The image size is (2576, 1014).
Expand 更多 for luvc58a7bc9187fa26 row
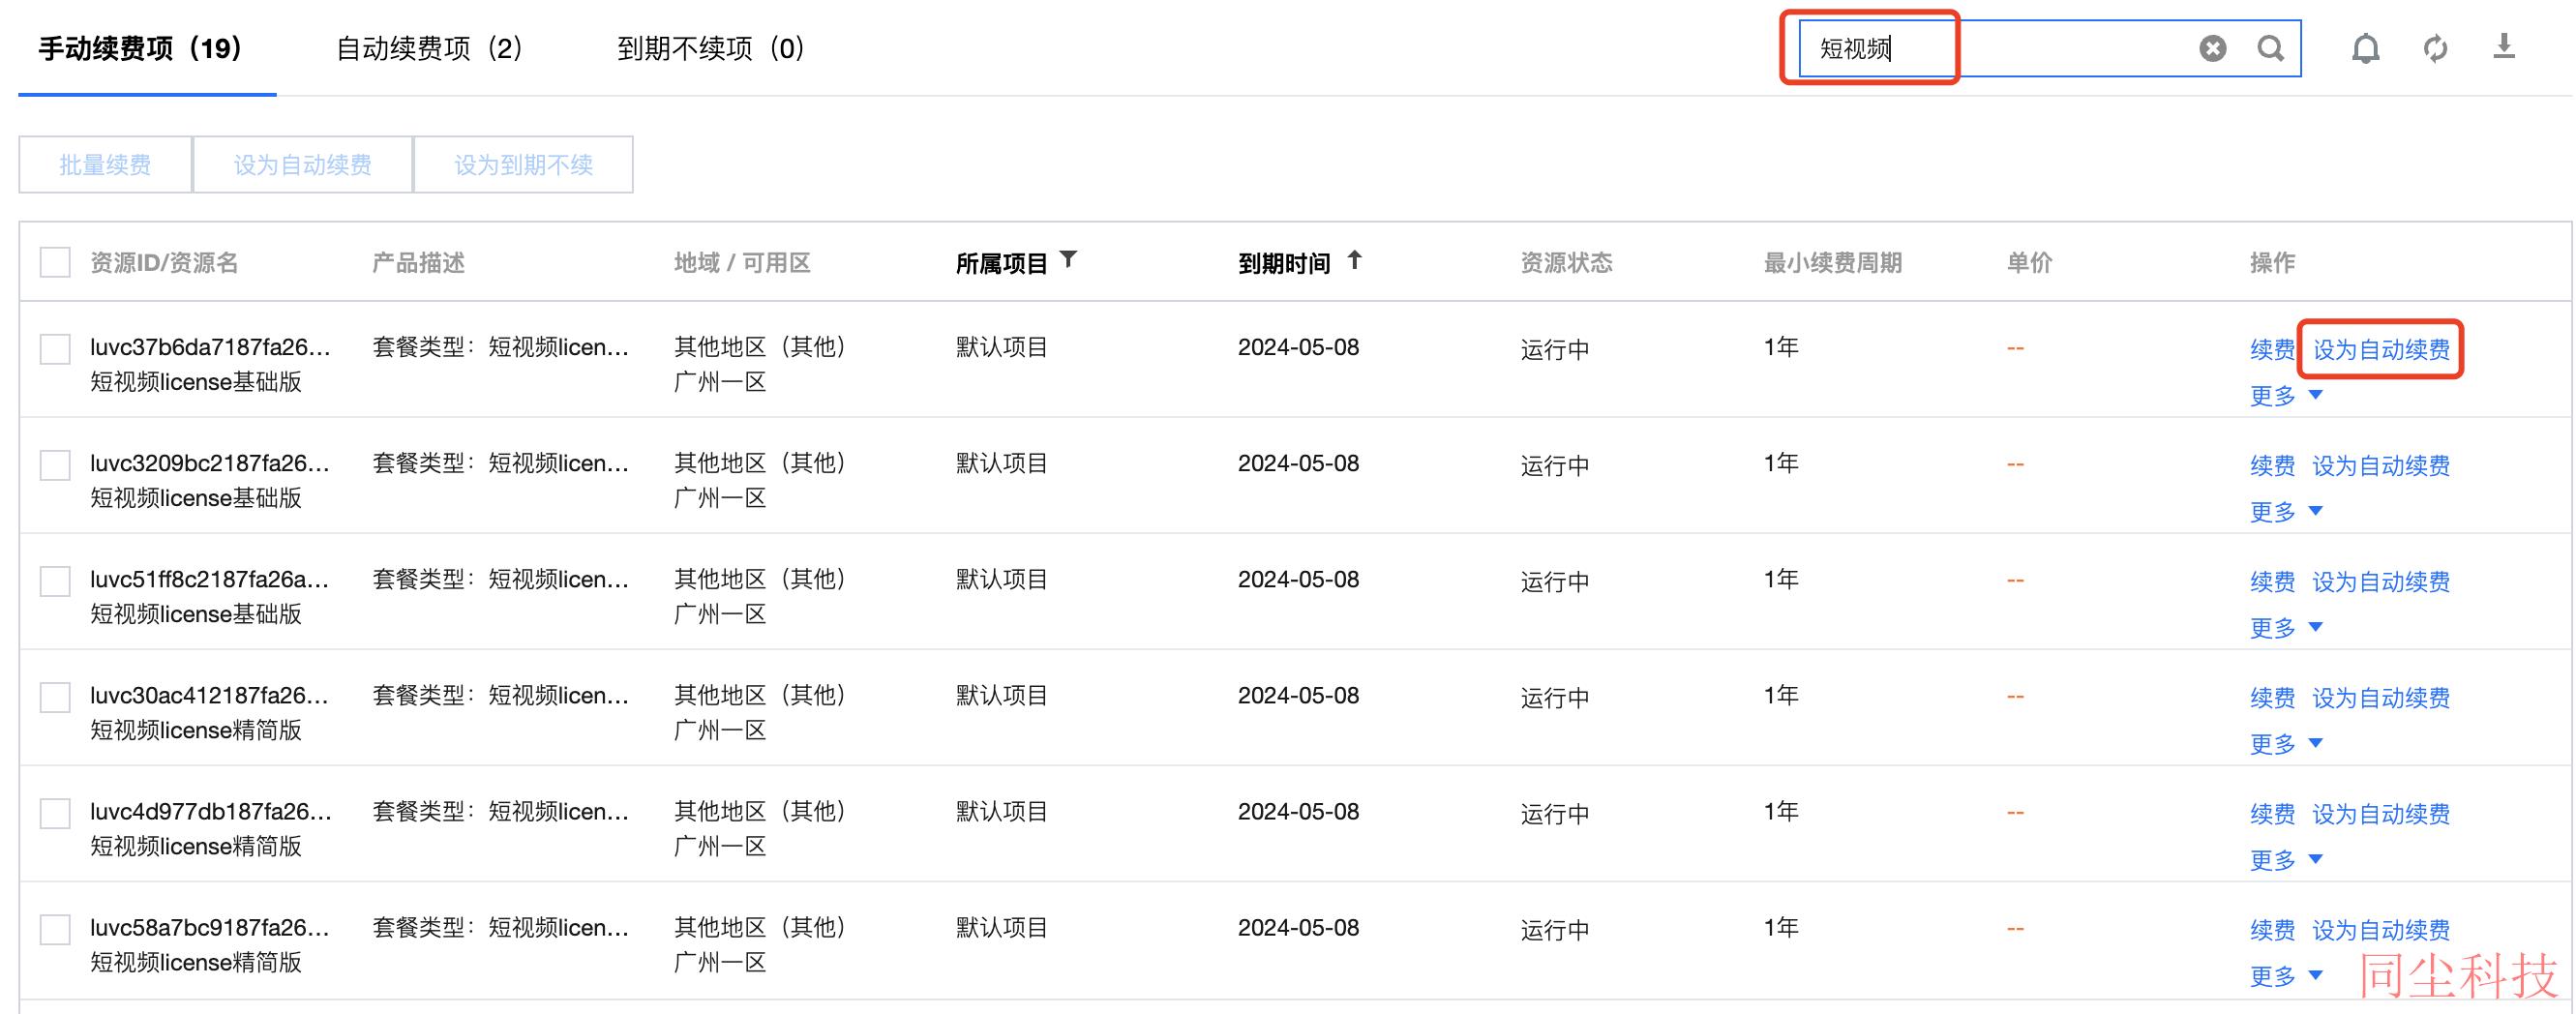[x=2285, y=976]
